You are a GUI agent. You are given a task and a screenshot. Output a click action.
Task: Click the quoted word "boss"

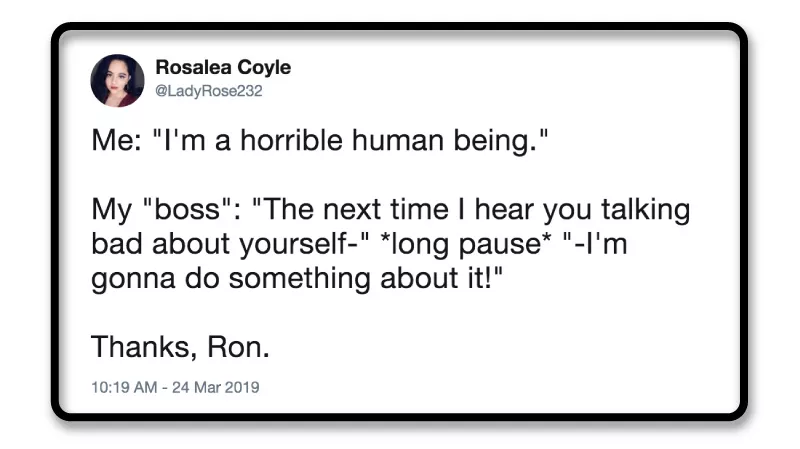point(189,212)
